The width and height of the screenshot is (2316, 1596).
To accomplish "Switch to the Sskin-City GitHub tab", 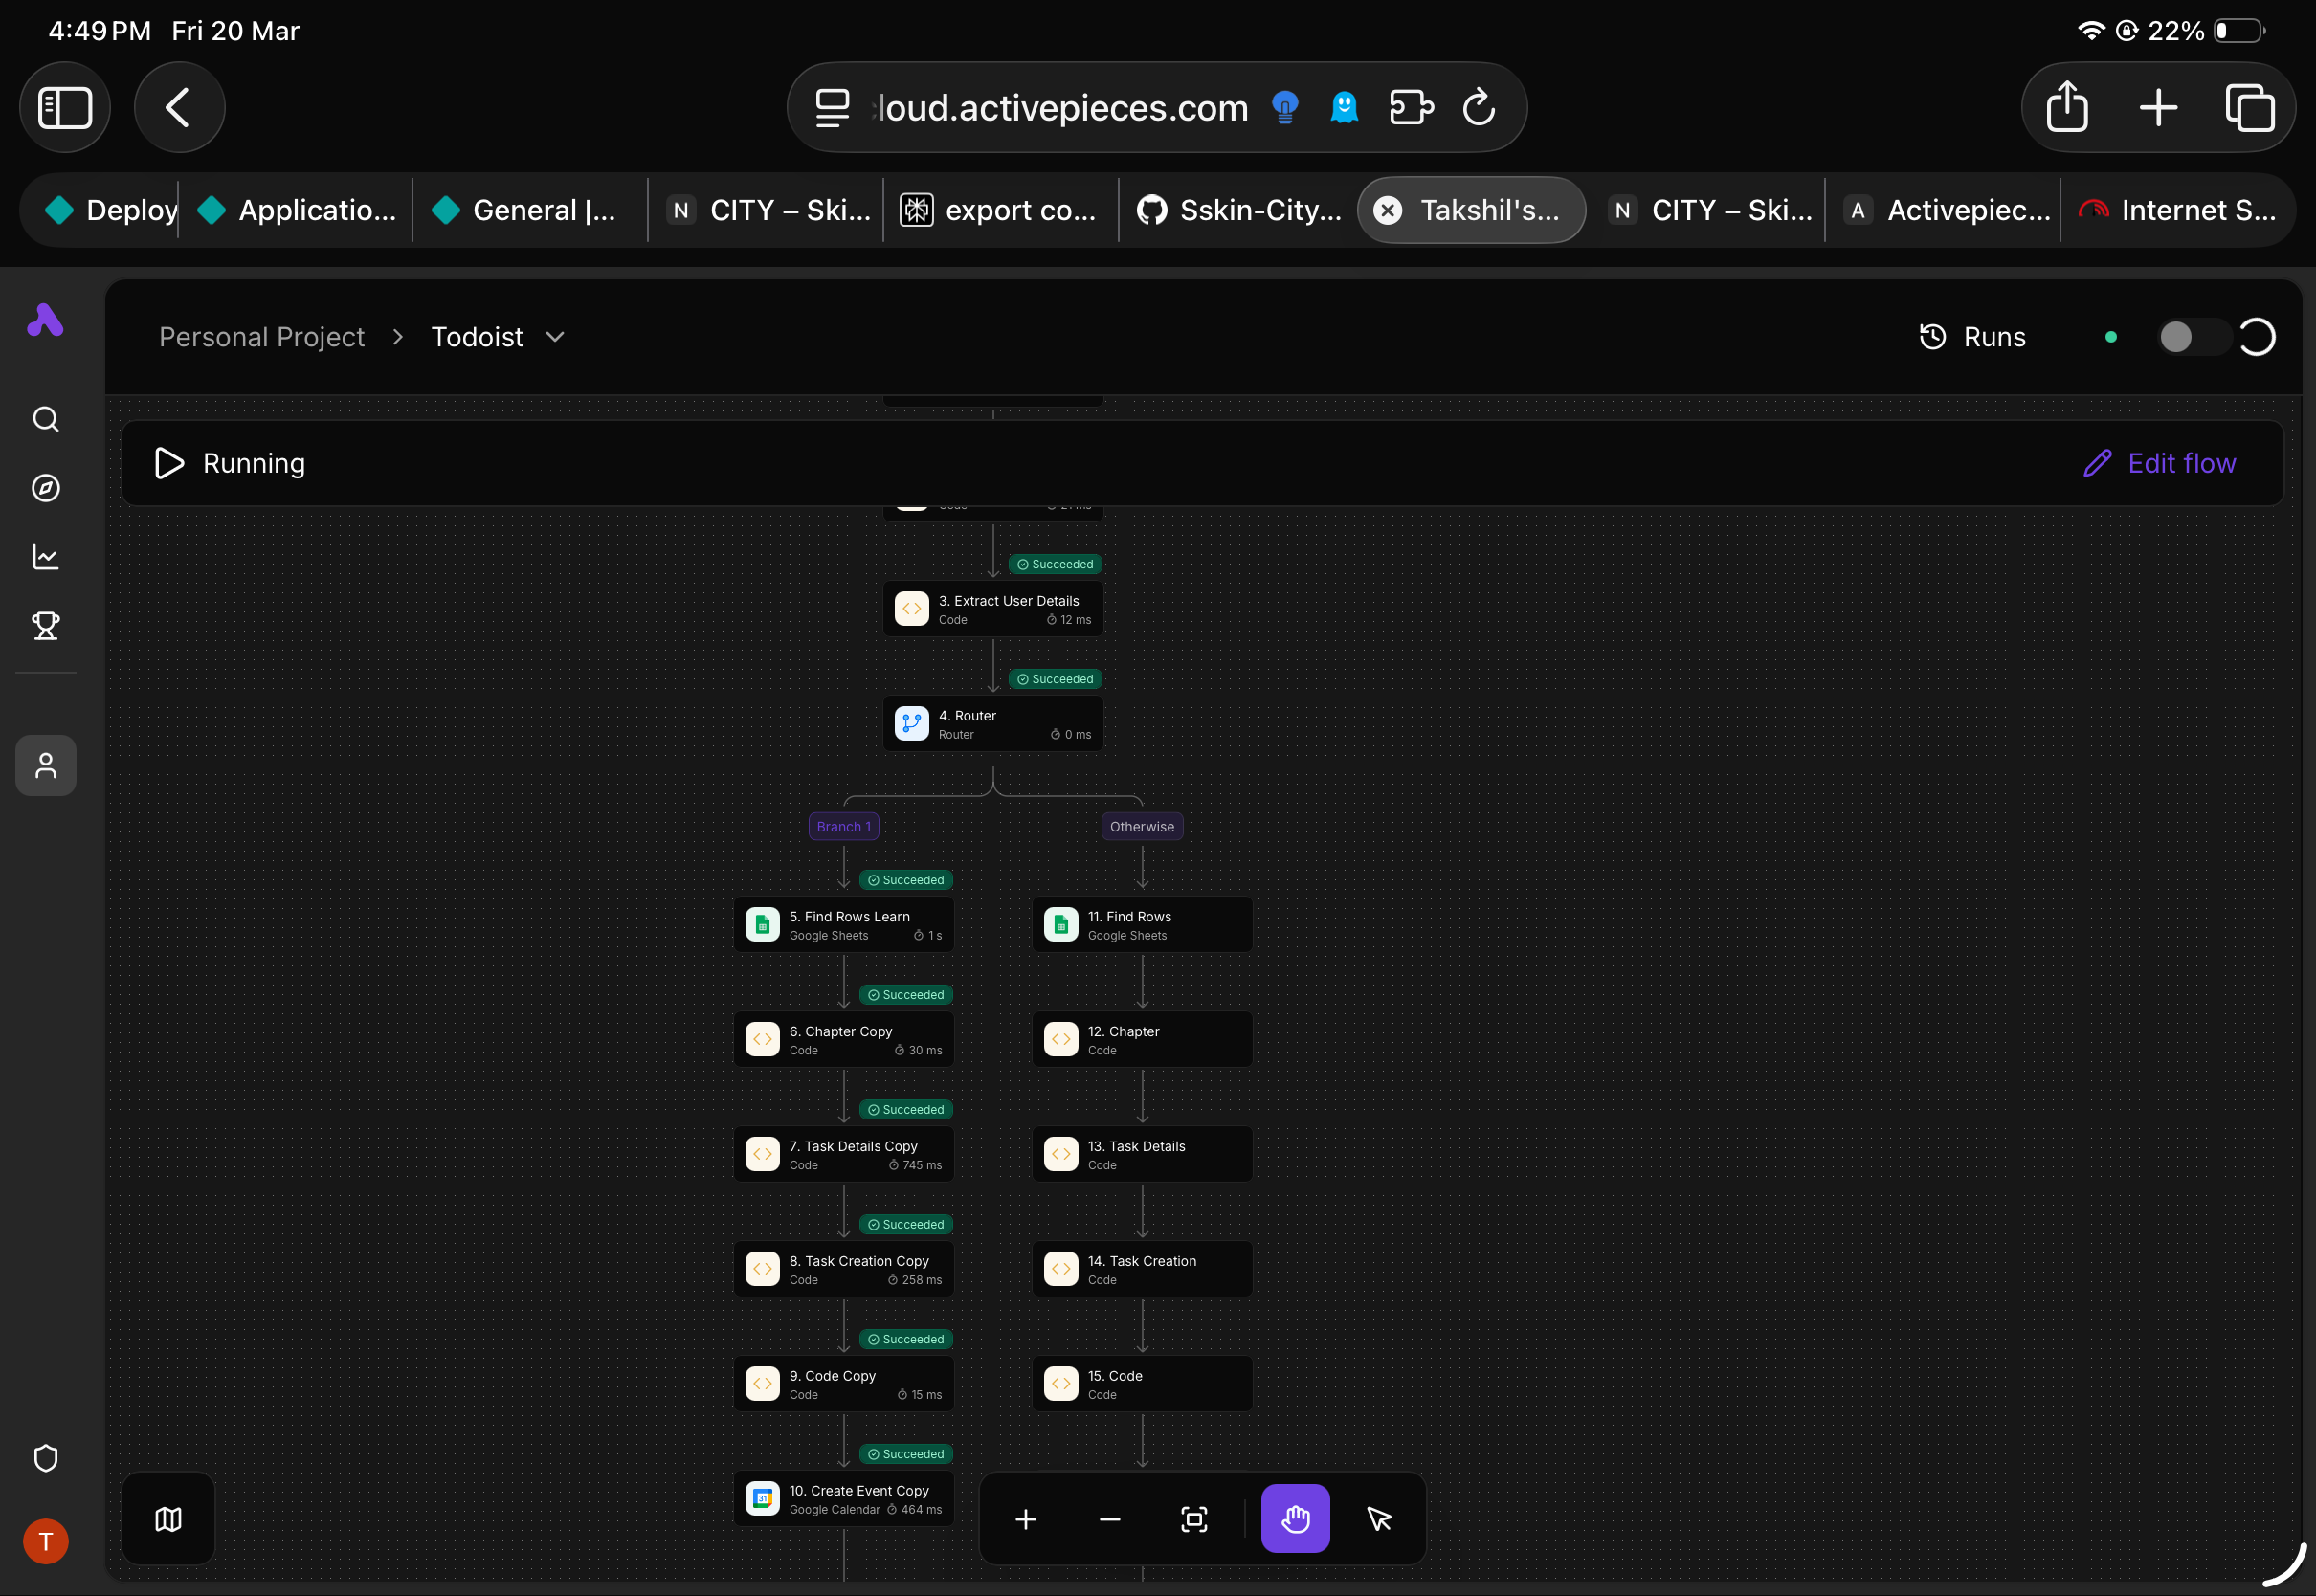I will coord(1240,210).
